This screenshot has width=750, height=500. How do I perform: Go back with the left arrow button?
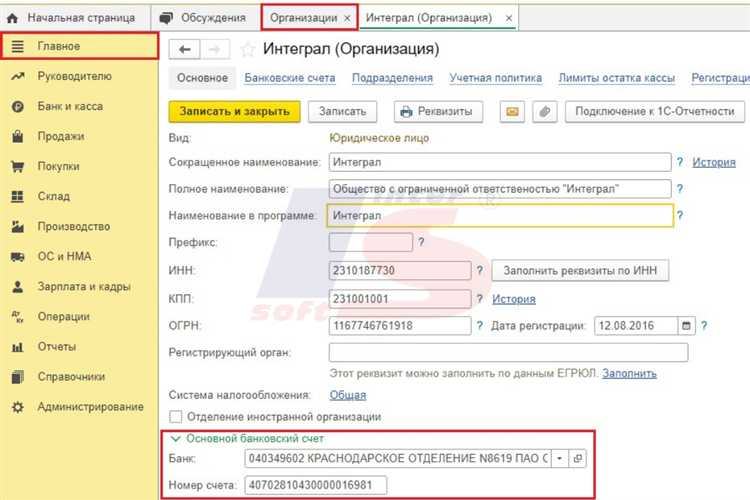pos(184,49)
